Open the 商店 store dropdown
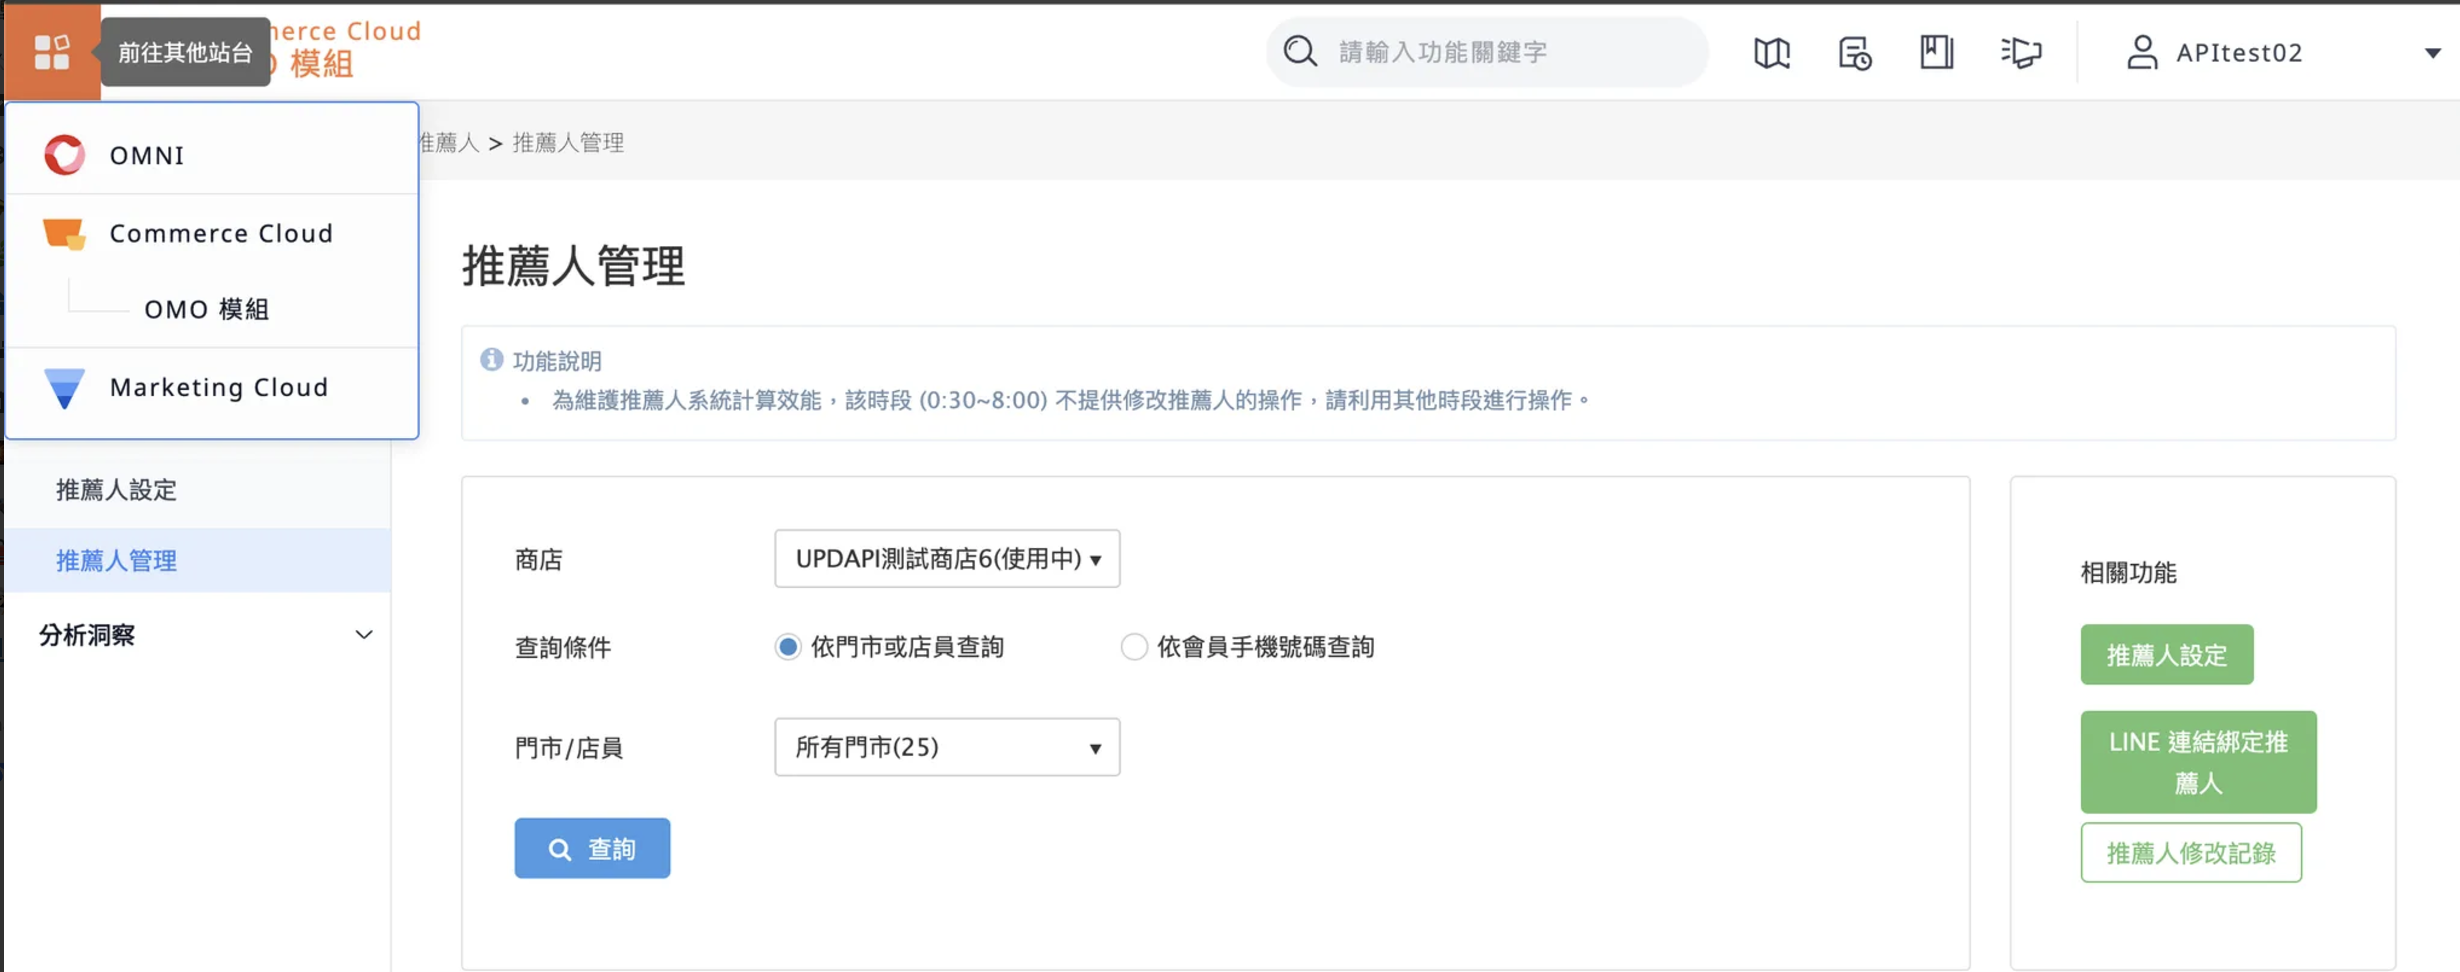The width and height of the screenshot is (2460, 972). point(946,559)
